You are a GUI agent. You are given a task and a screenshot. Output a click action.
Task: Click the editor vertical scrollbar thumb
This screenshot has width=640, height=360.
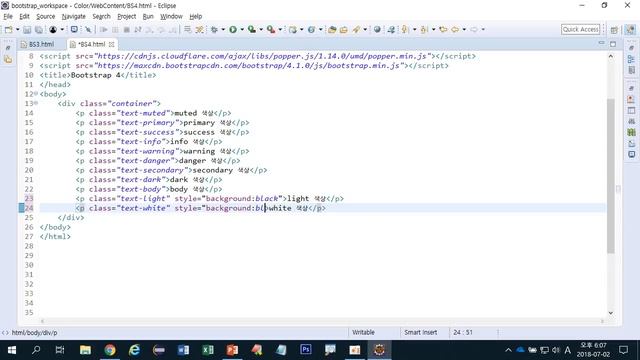(611, 176)
